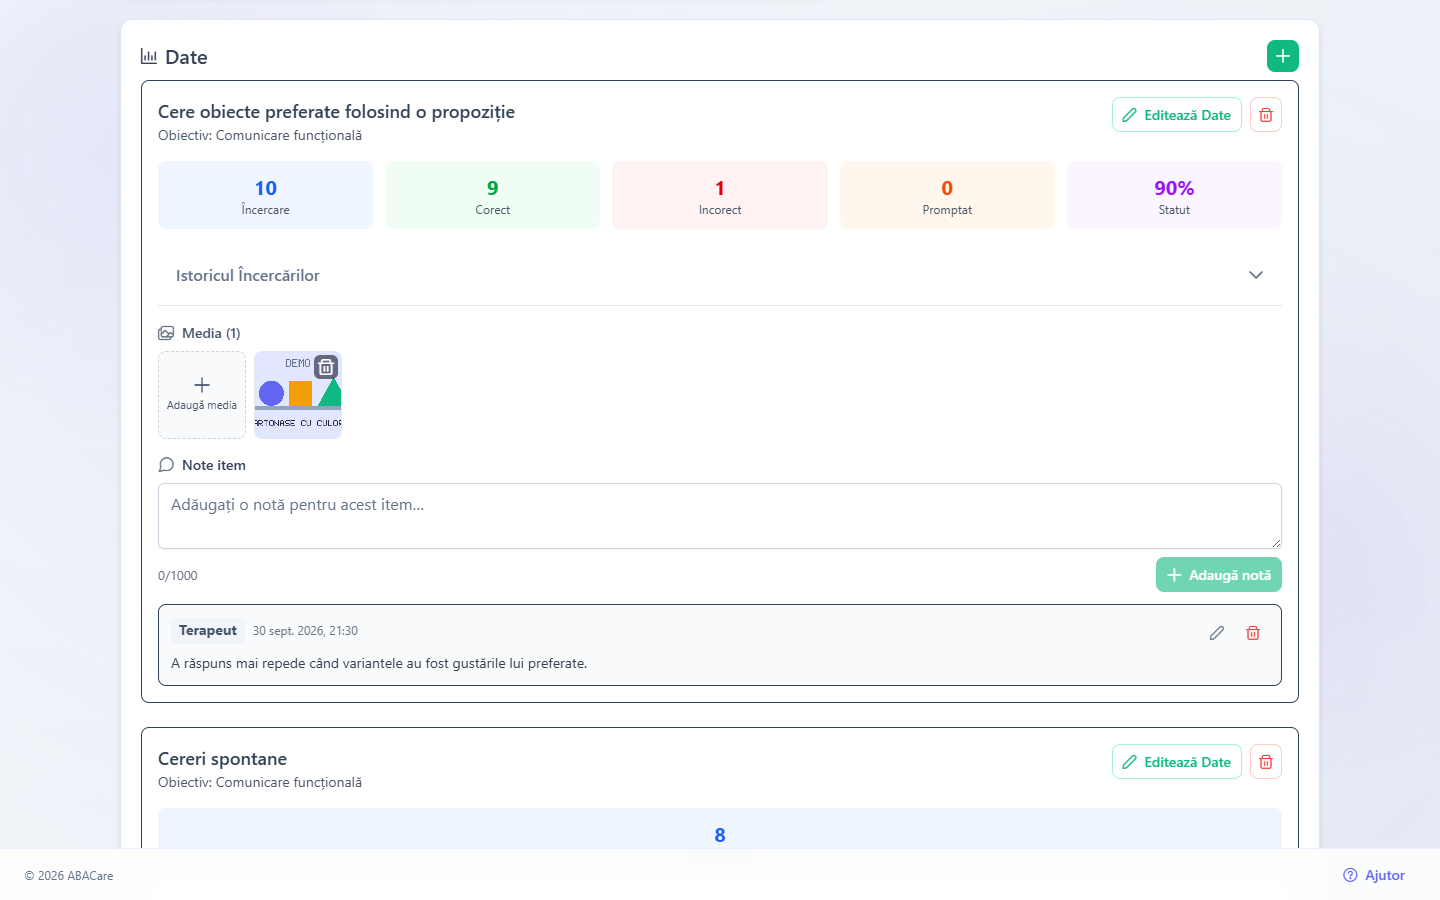The height and width of the screenshot is (900, 1440).
Task: Click the "© 2026 ABACare" footer text
Action: tap(69, 876)
